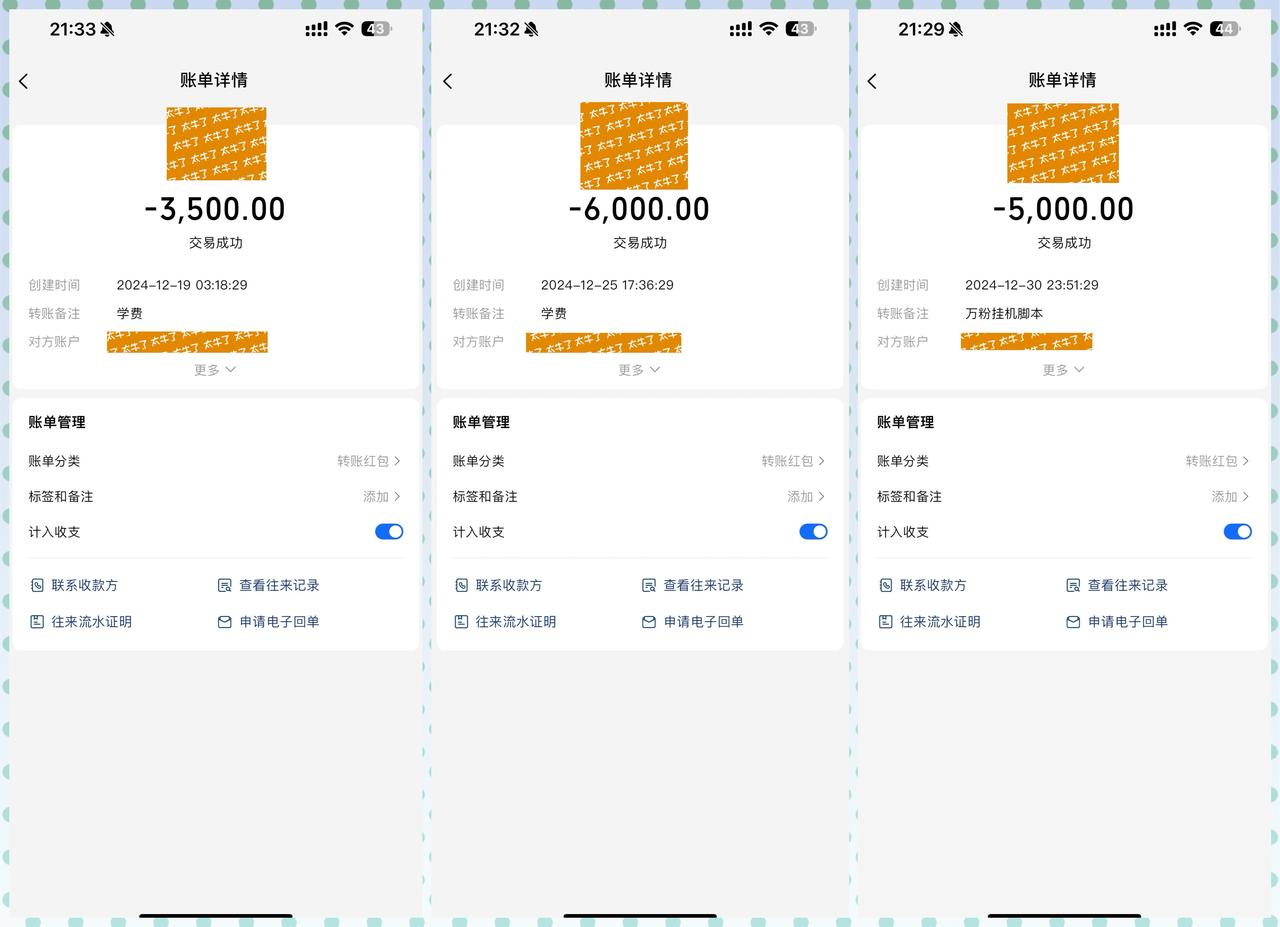This screenshot has width=1280, height=927.
Task: Go back from the -3,500.00 bill page
Action: click(x=24, y=81)
